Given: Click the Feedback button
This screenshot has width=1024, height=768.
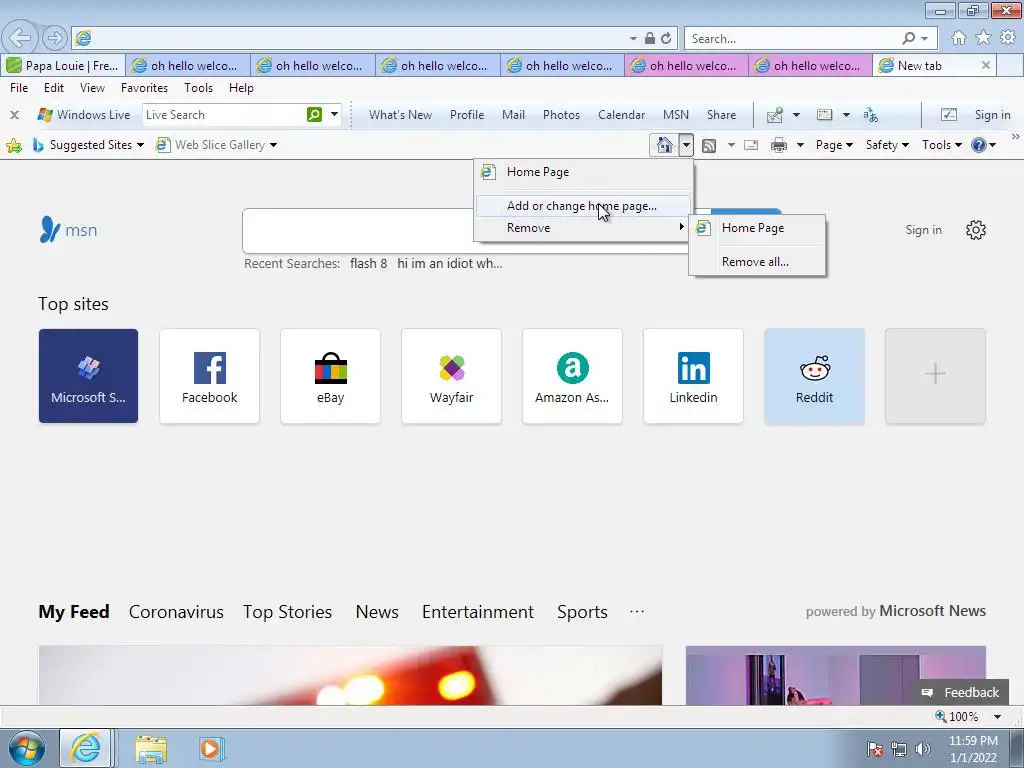Looking at the screenshot, I should pos(961,692).
